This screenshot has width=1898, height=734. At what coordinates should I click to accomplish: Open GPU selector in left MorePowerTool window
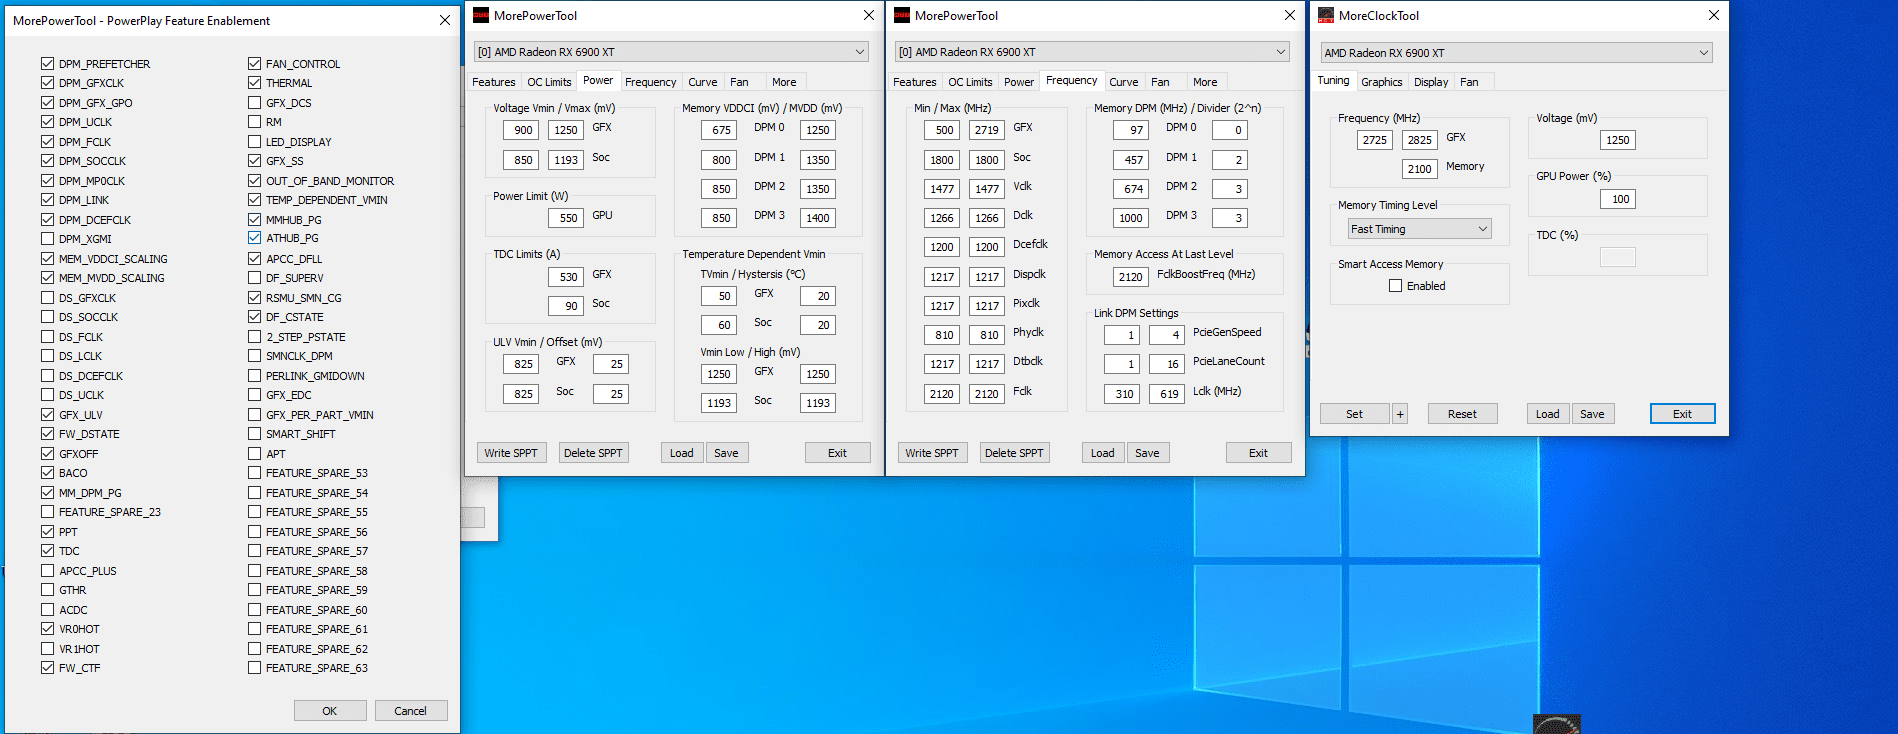tap(671, 52)
